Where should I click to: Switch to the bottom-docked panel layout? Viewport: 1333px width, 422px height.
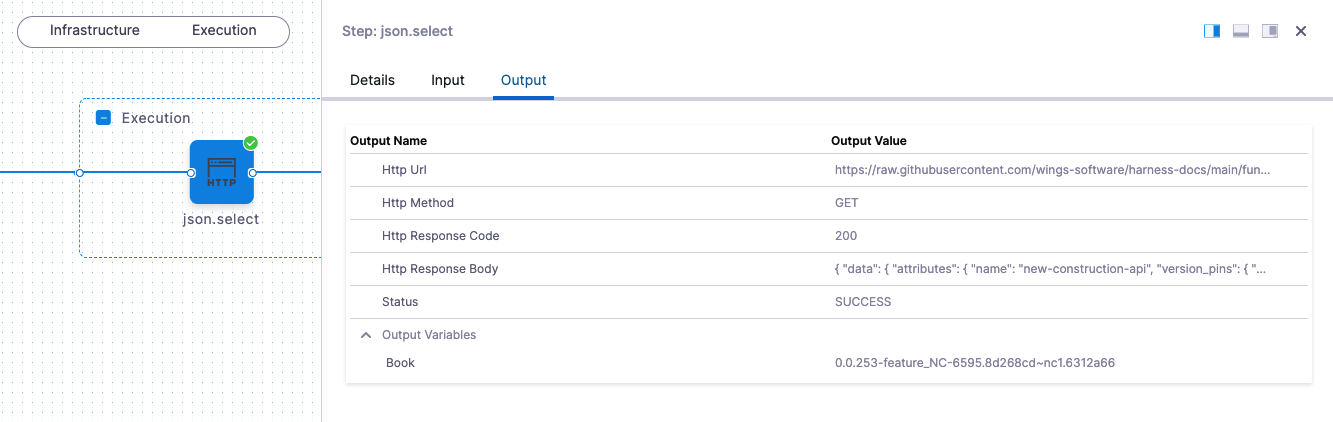pos(1241,31)
